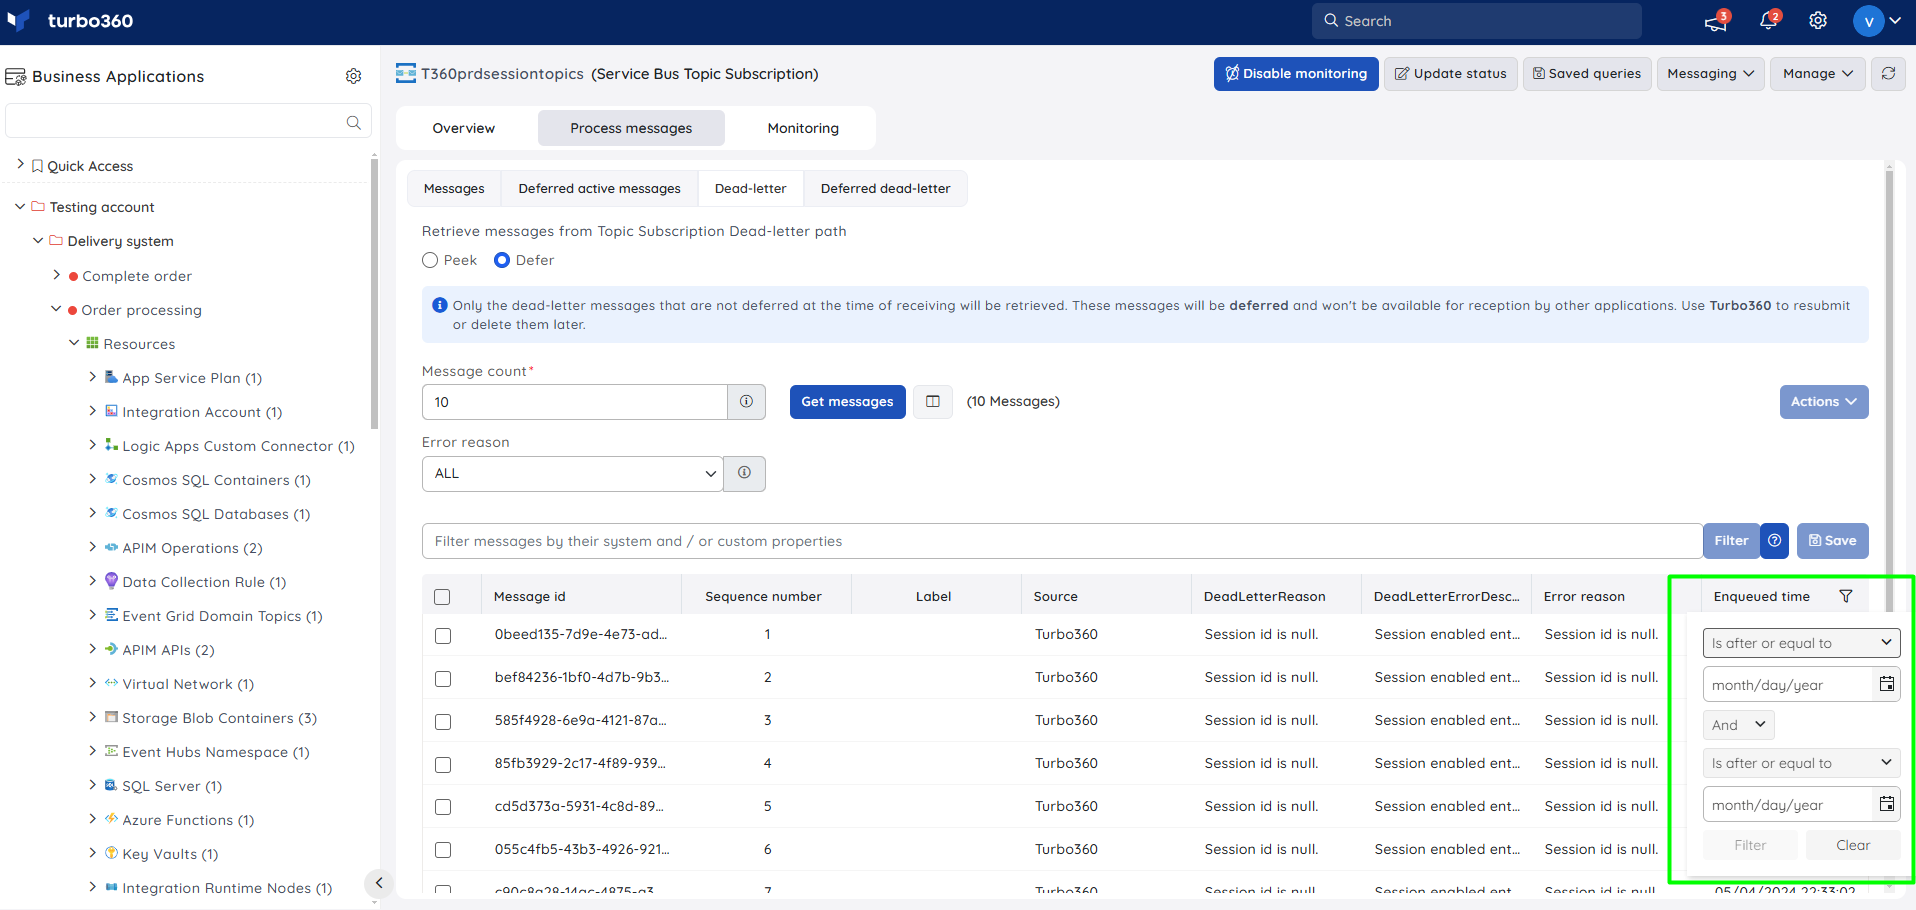The image size is (1916, 910).
Task: Open the second date calendar picker icon
Action: coord(1886,805)
